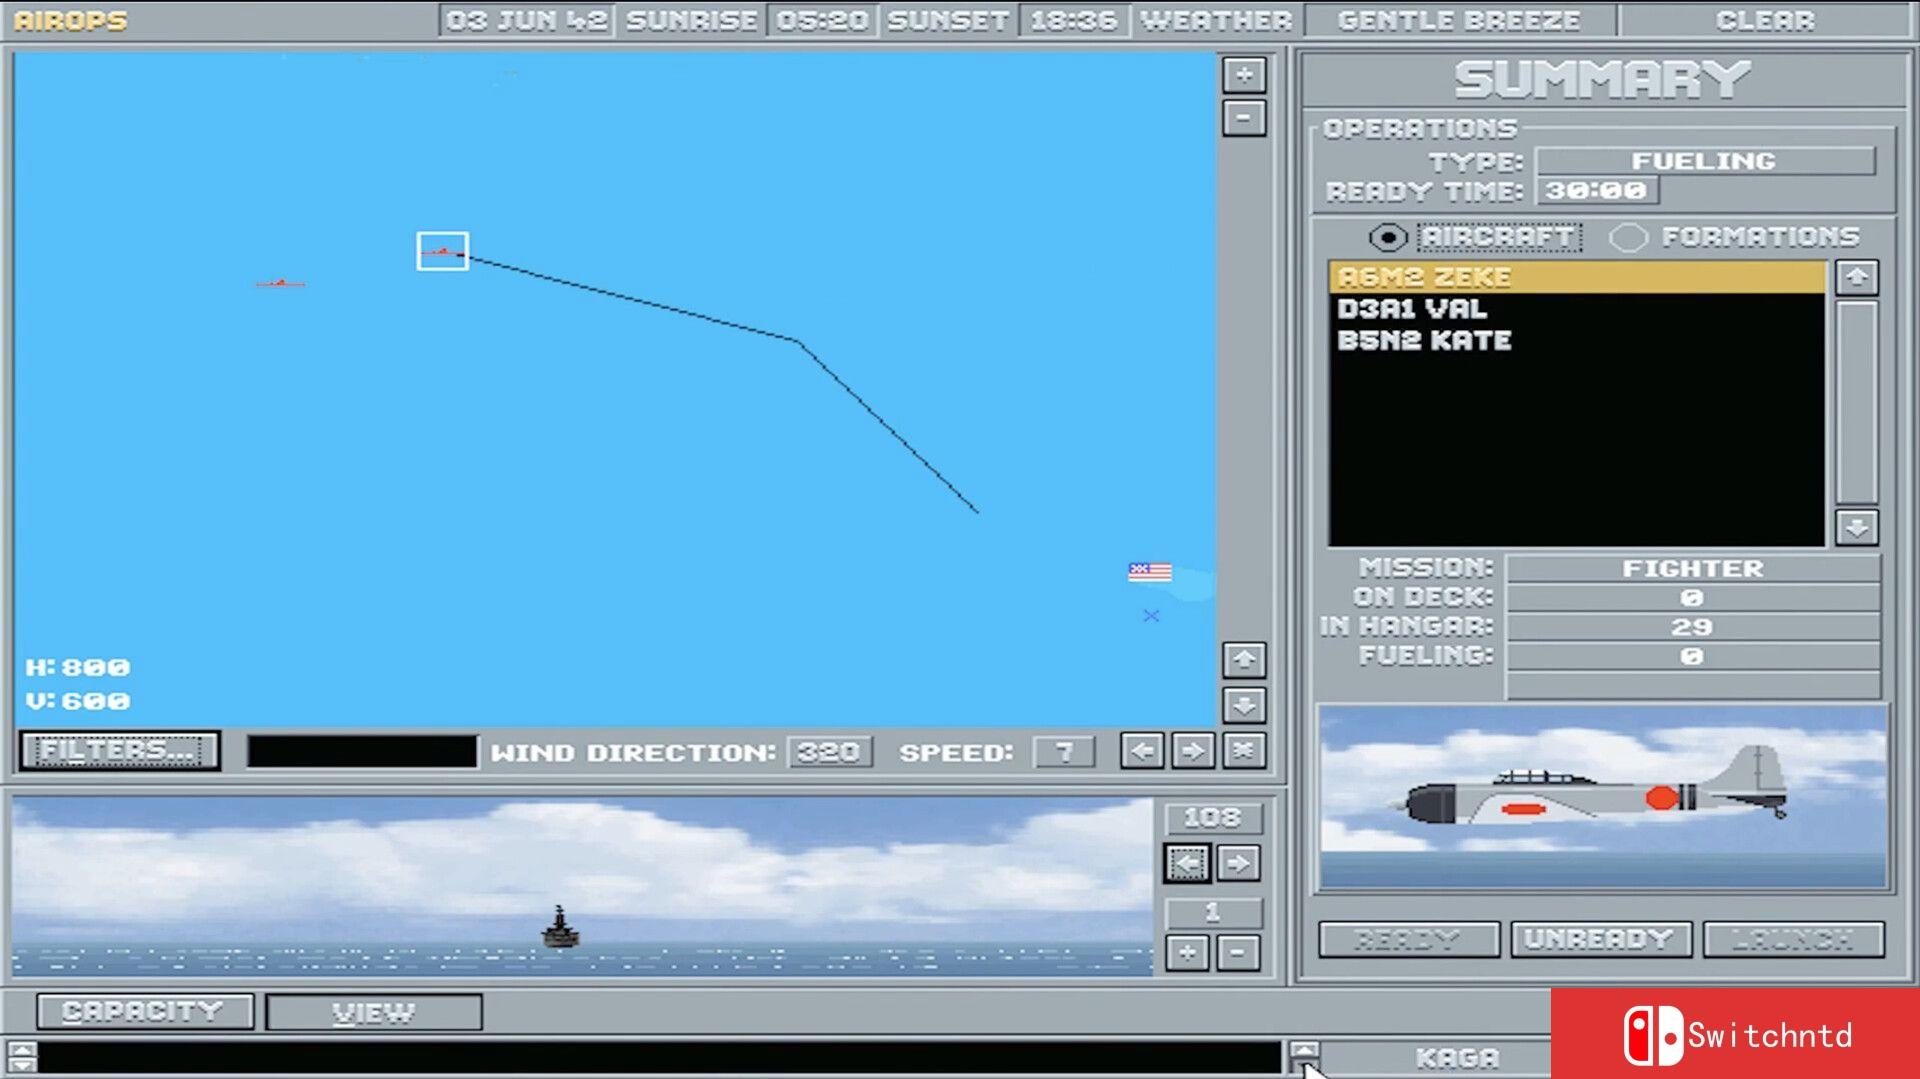Screen dimensions: 1920x1079
Task: Click aircraft list scroll down arrow
Action: pos(1857,527)
